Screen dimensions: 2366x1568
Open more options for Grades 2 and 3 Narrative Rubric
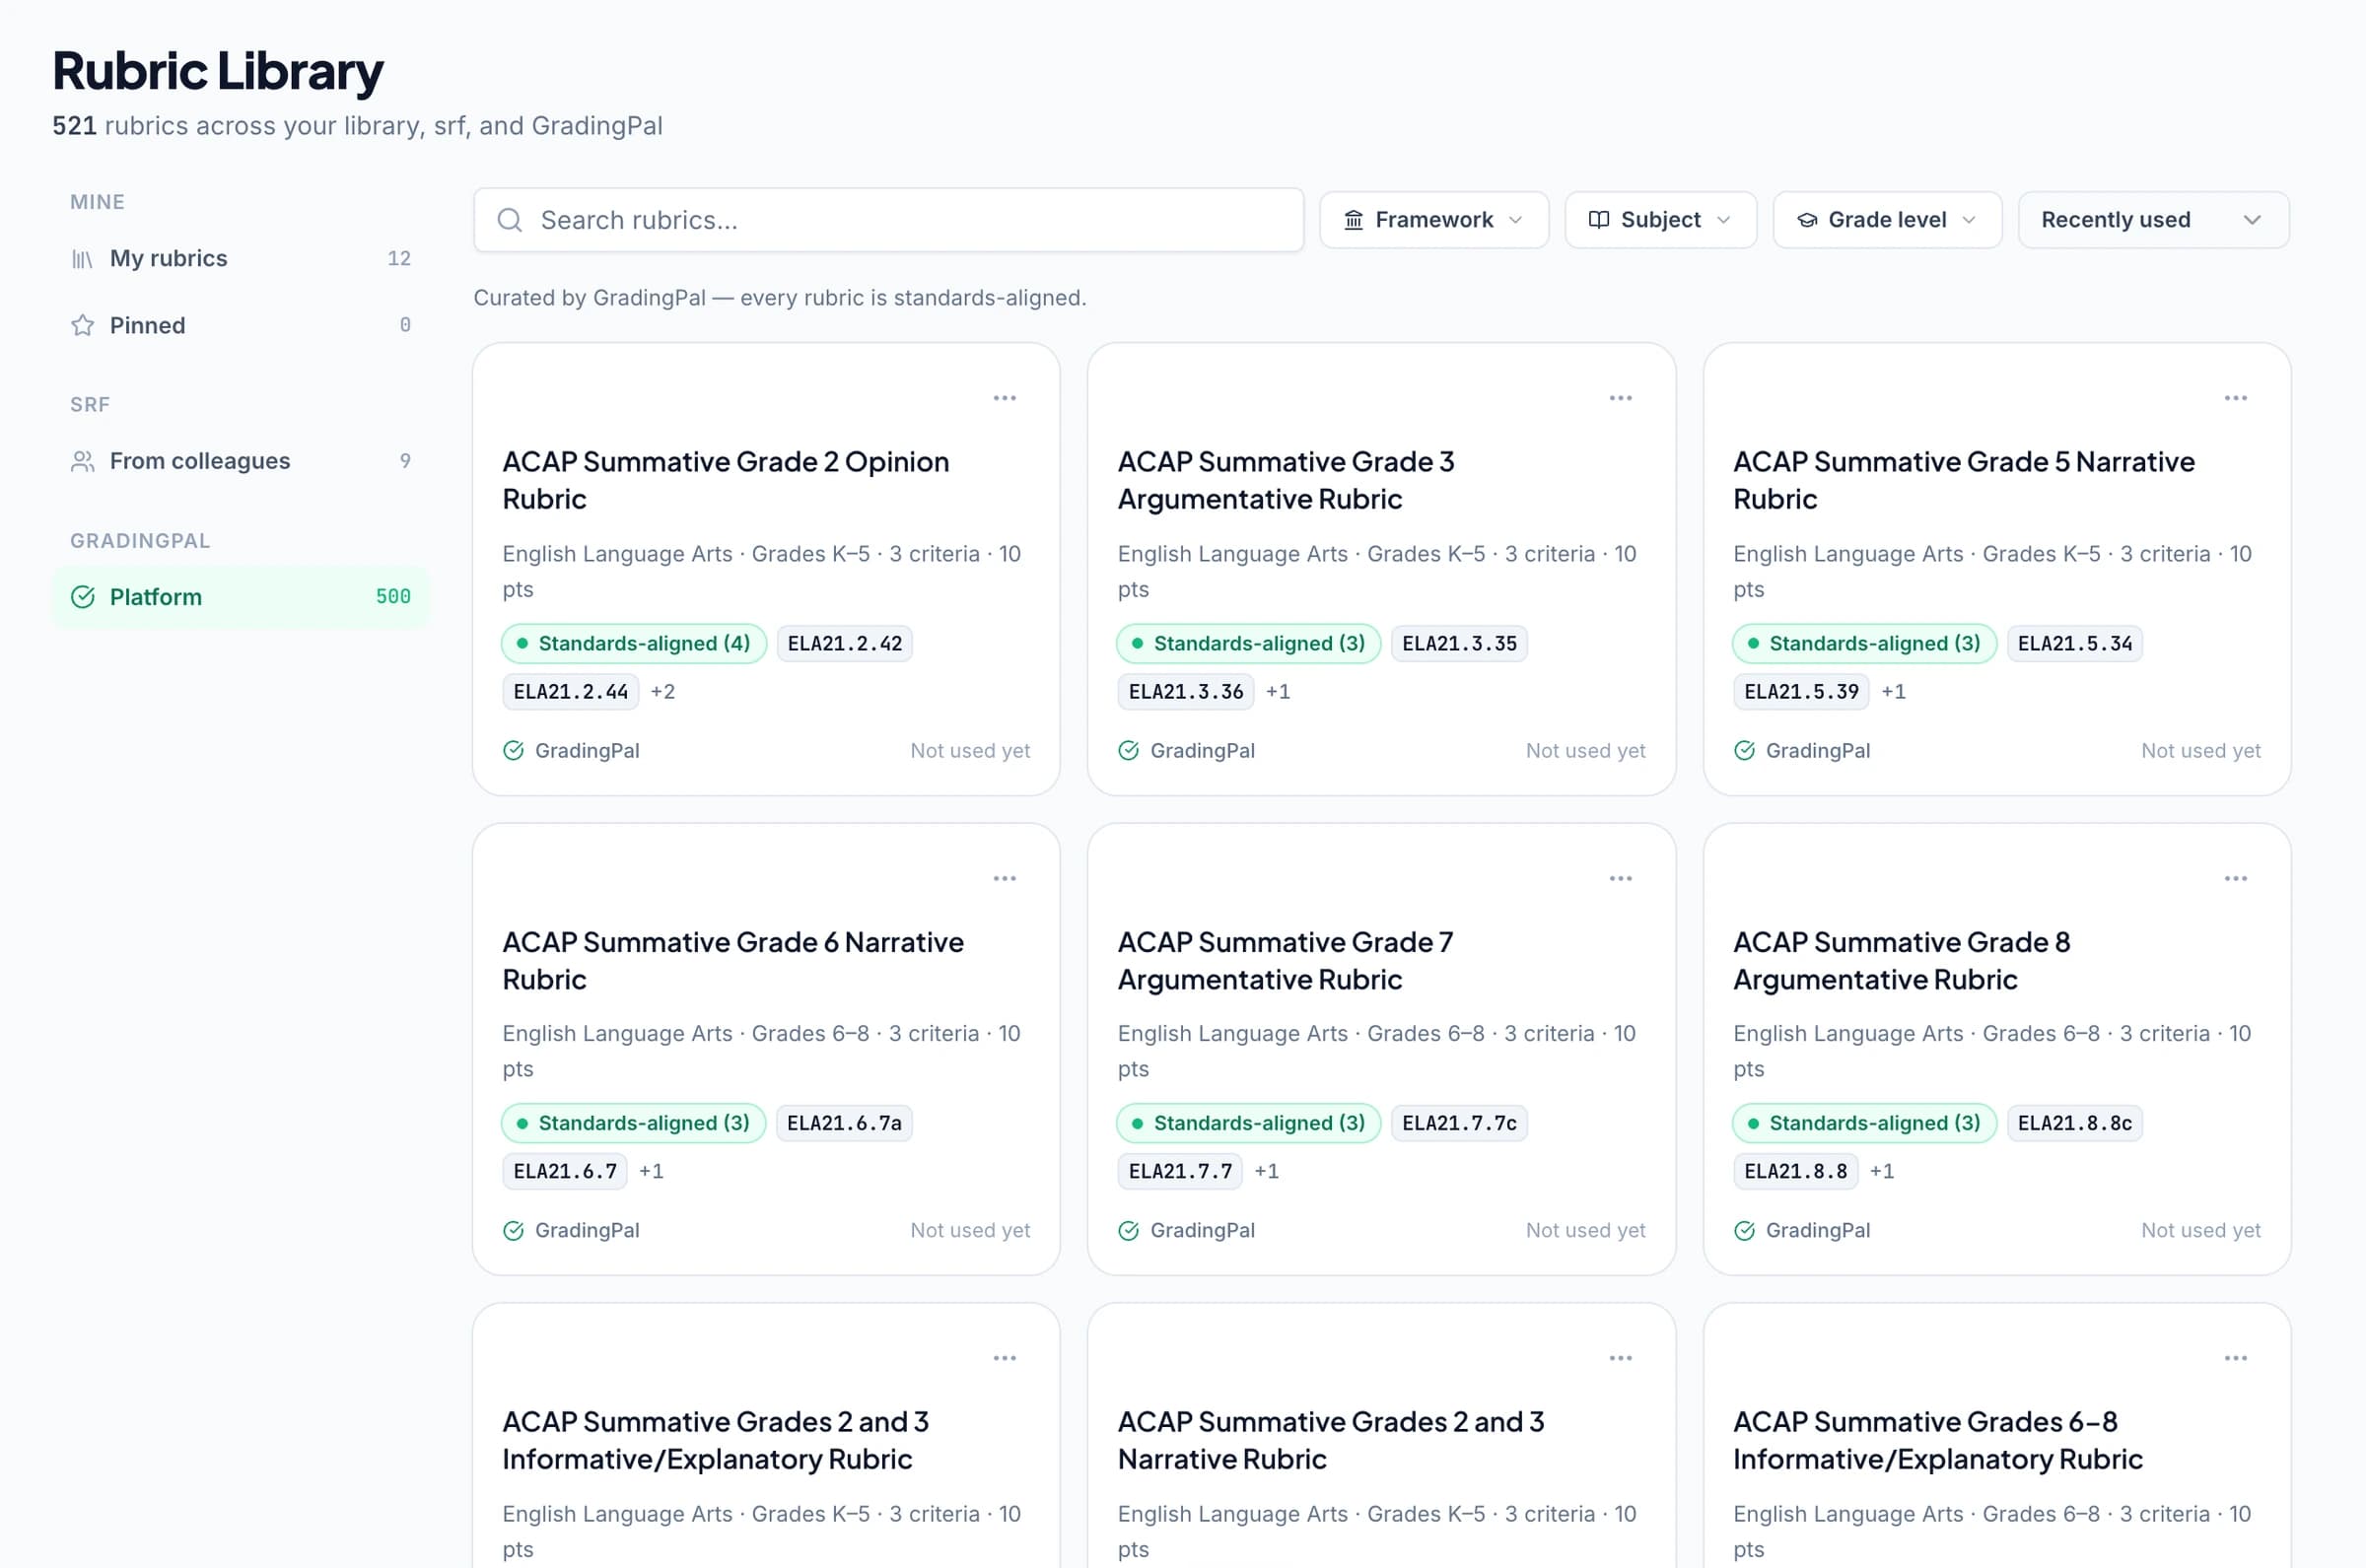[x=1621, y=1358]
